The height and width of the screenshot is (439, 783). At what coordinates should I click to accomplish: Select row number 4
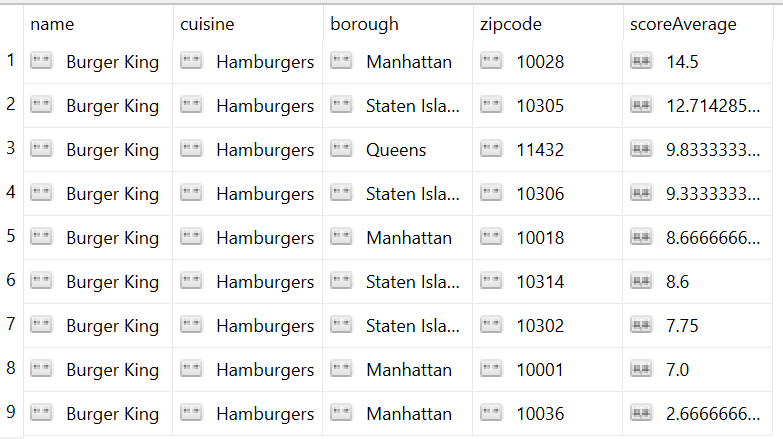(x=11, y=193)
